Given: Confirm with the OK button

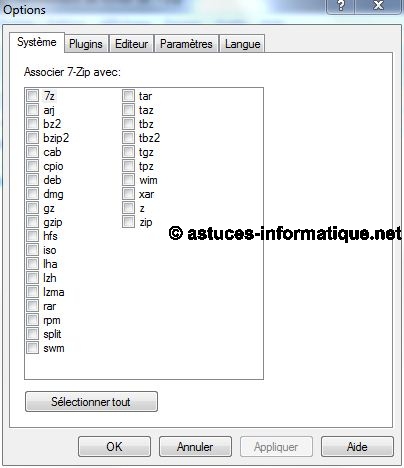Looking at the screenshot, I should pyautogui.click(x=114, y=447).
